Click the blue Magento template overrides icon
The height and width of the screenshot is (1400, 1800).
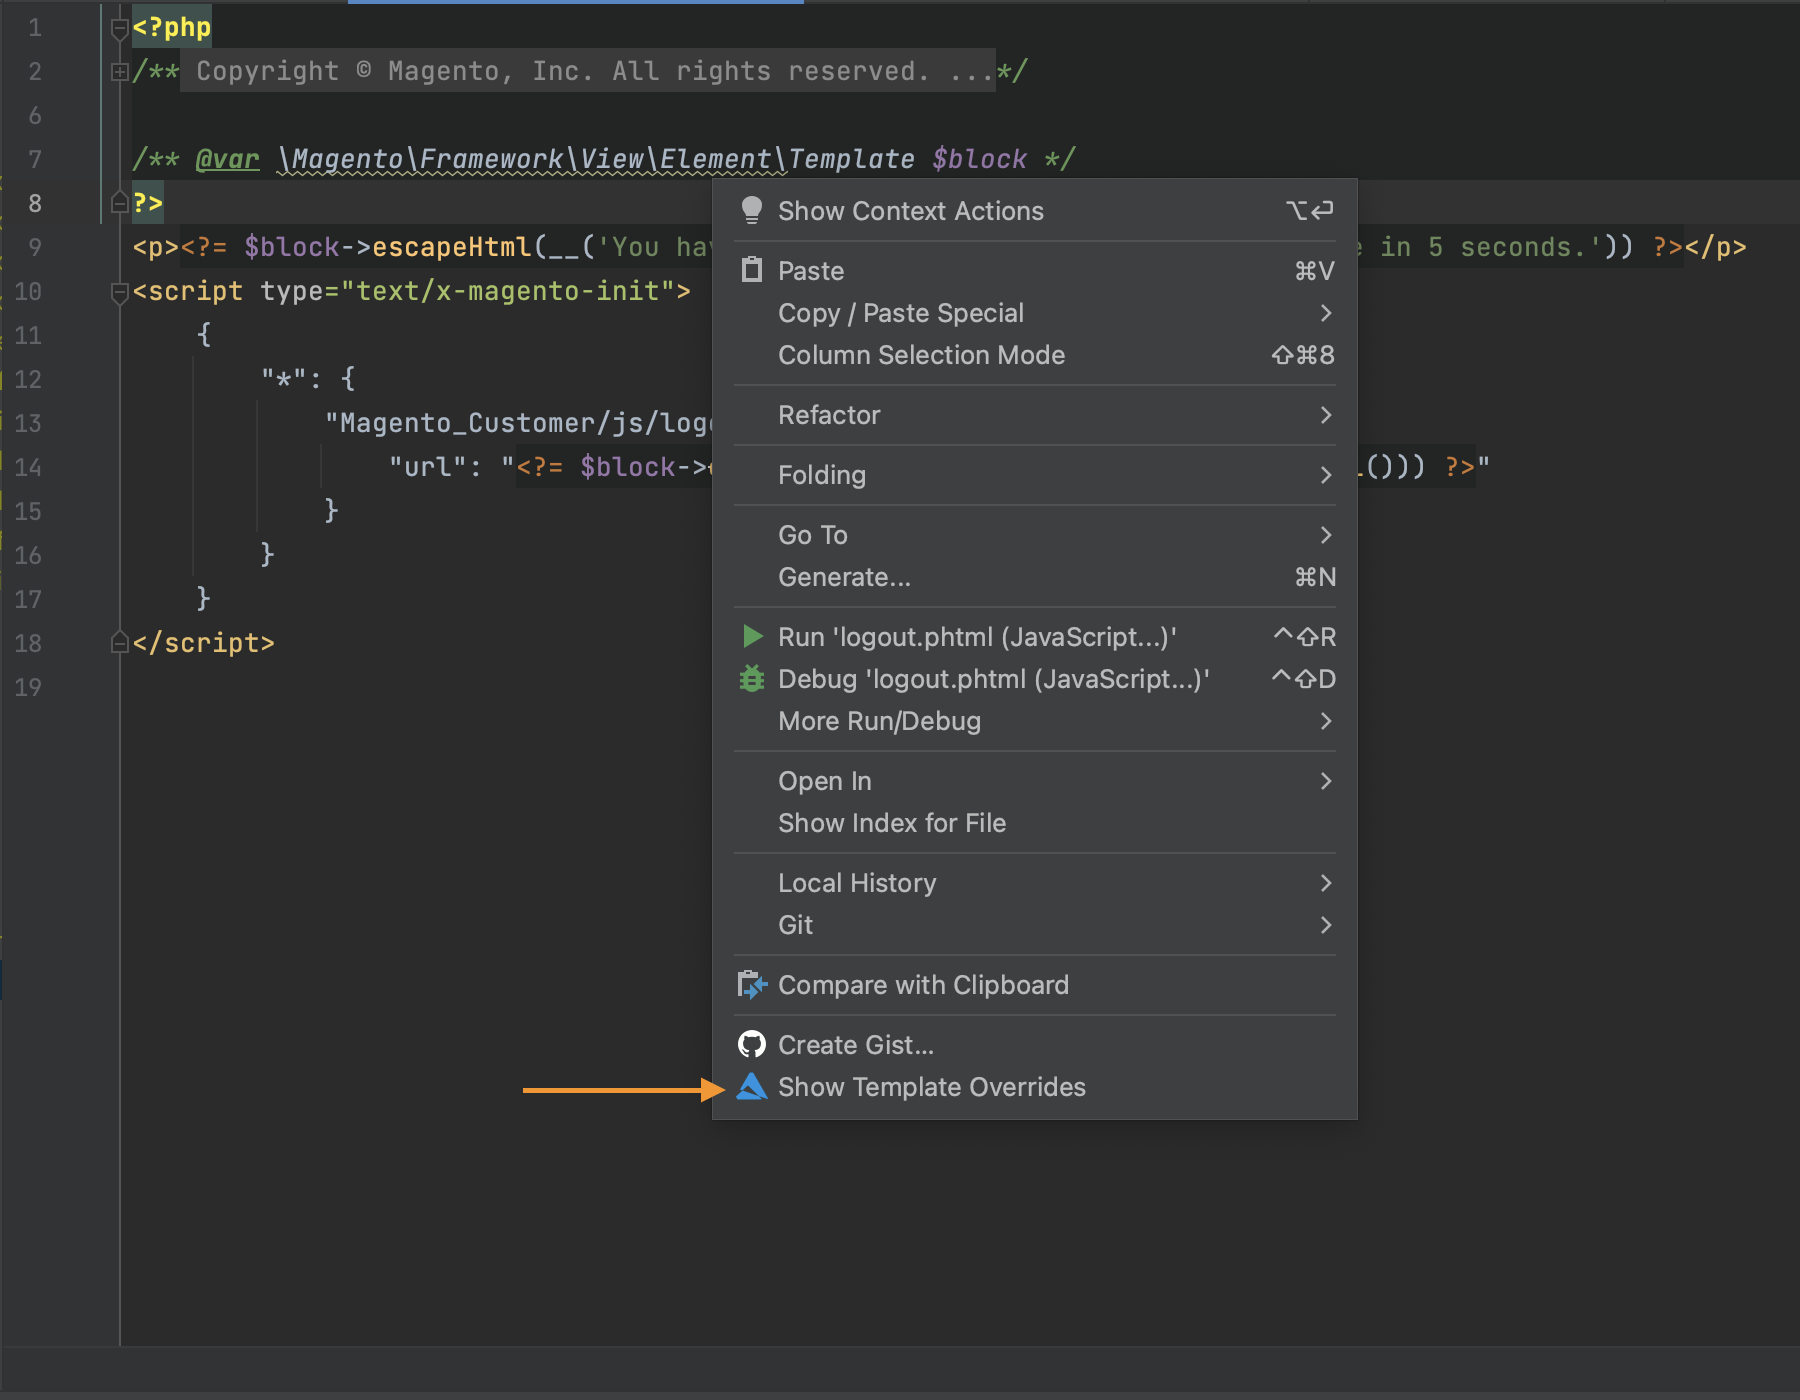tap(752, 1086)
